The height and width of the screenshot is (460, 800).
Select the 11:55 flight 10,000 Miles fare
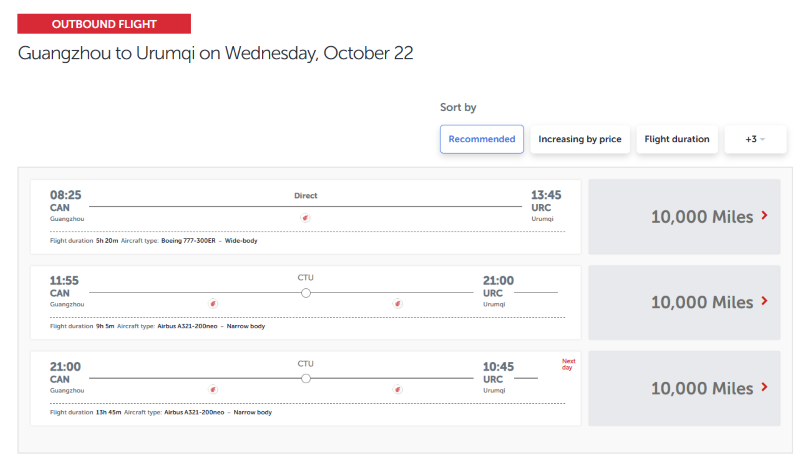(684, 302)
